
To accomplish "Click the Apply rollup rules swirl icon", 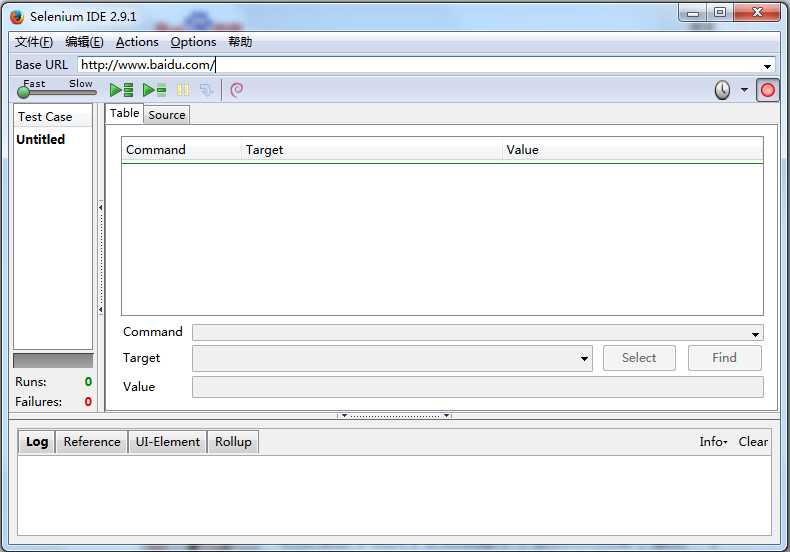I will pyautogui.click(x=236, y=90).
